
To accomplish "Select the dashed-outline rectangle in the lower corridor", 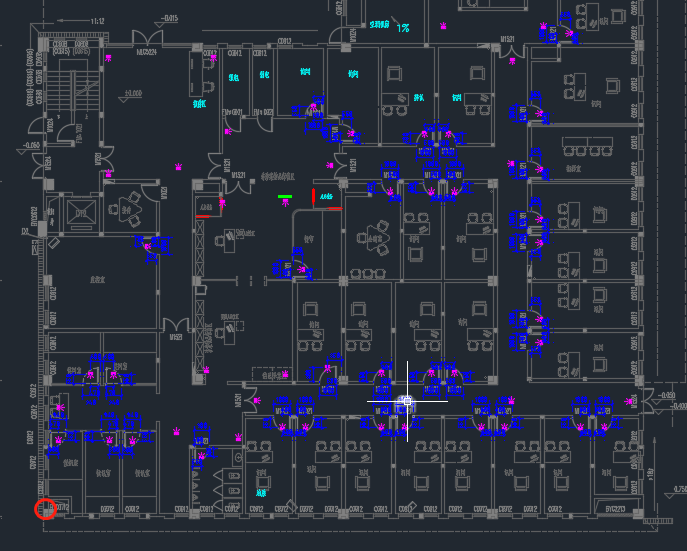I will coord(272,374).
